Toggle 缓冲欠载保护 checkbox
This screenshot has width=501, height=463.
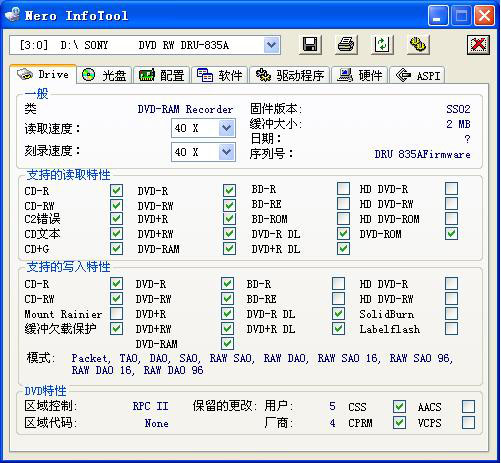click(116, 329)
